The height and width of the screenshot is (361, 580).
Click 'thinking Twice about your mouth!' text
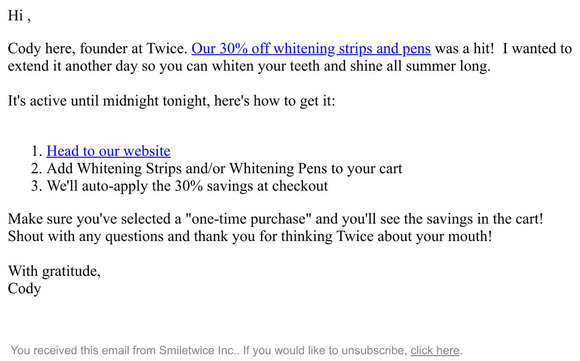pos(387,236)
